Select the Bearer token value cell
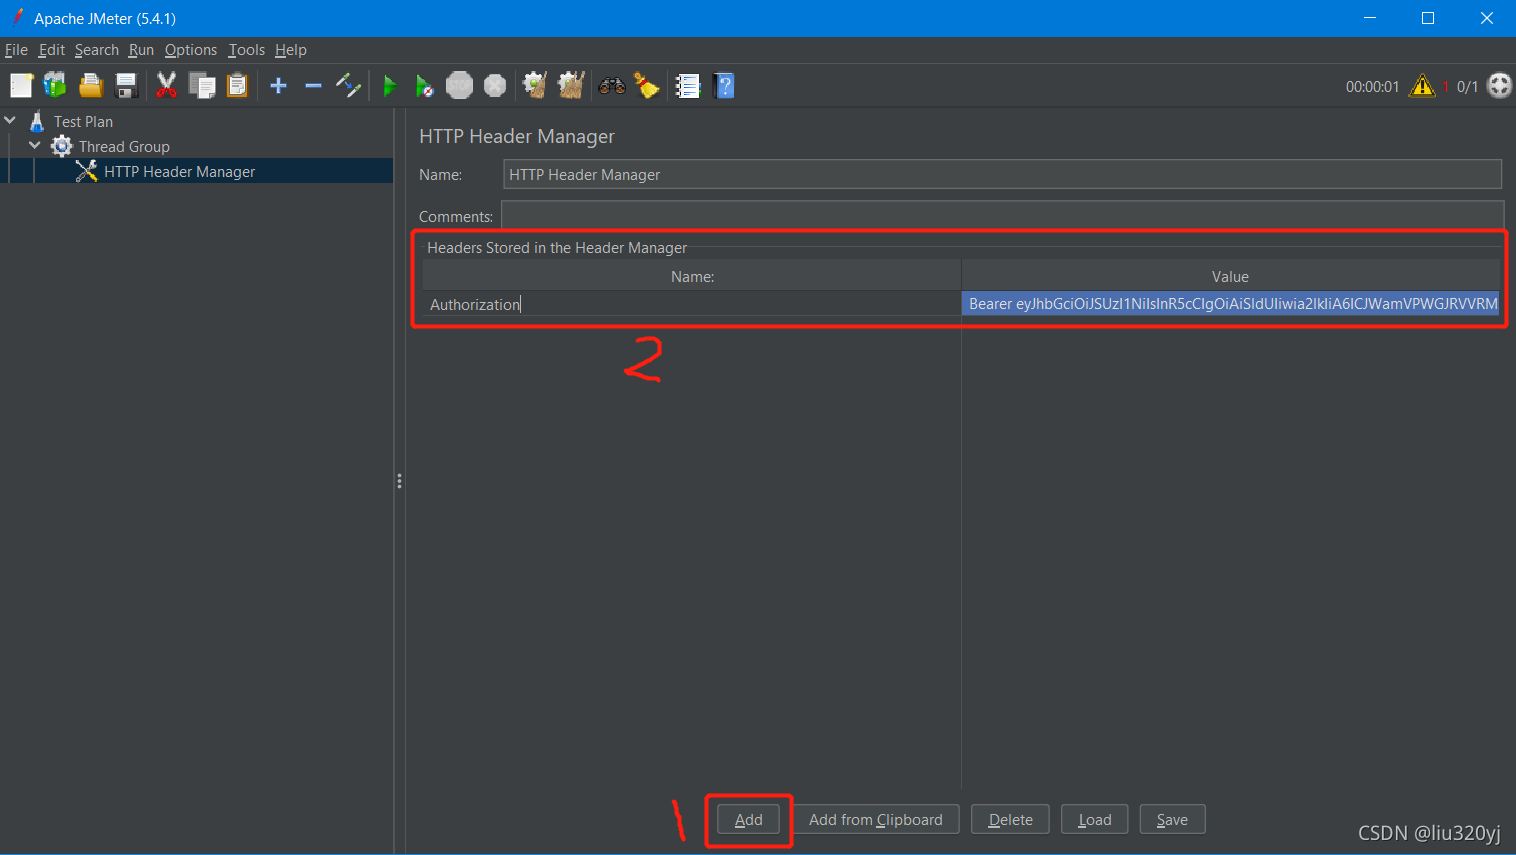Viewport: 1516px width, 855px height. [x=1231, y=304]
